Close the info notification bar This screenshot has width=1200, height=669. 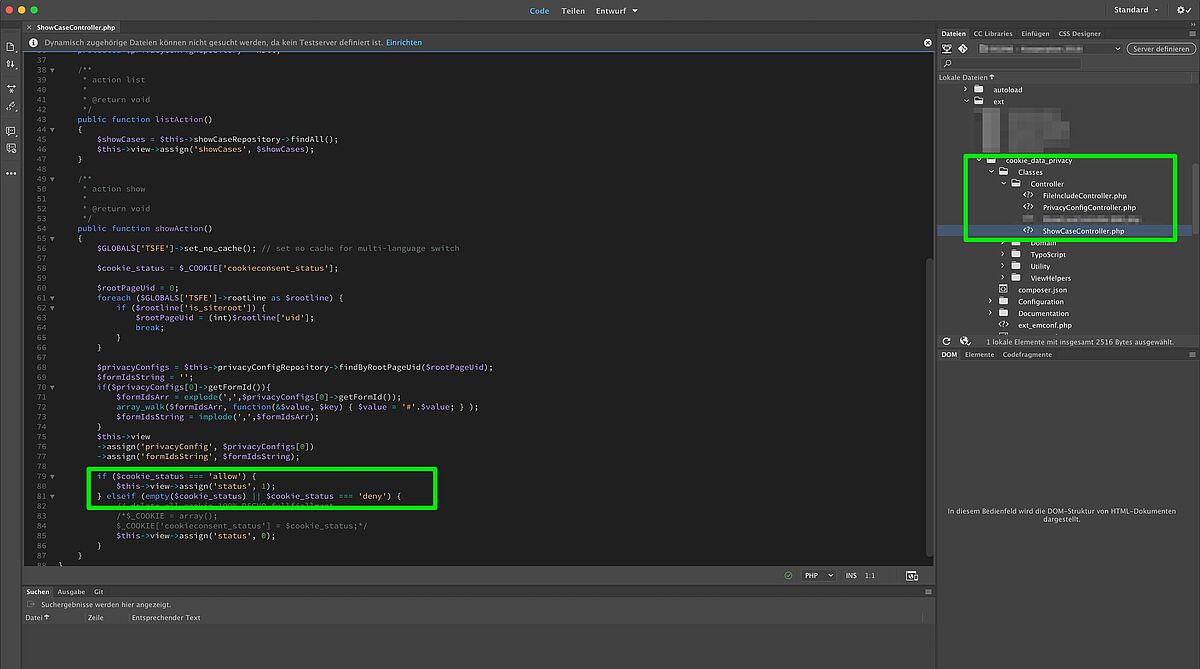point(927,43)
